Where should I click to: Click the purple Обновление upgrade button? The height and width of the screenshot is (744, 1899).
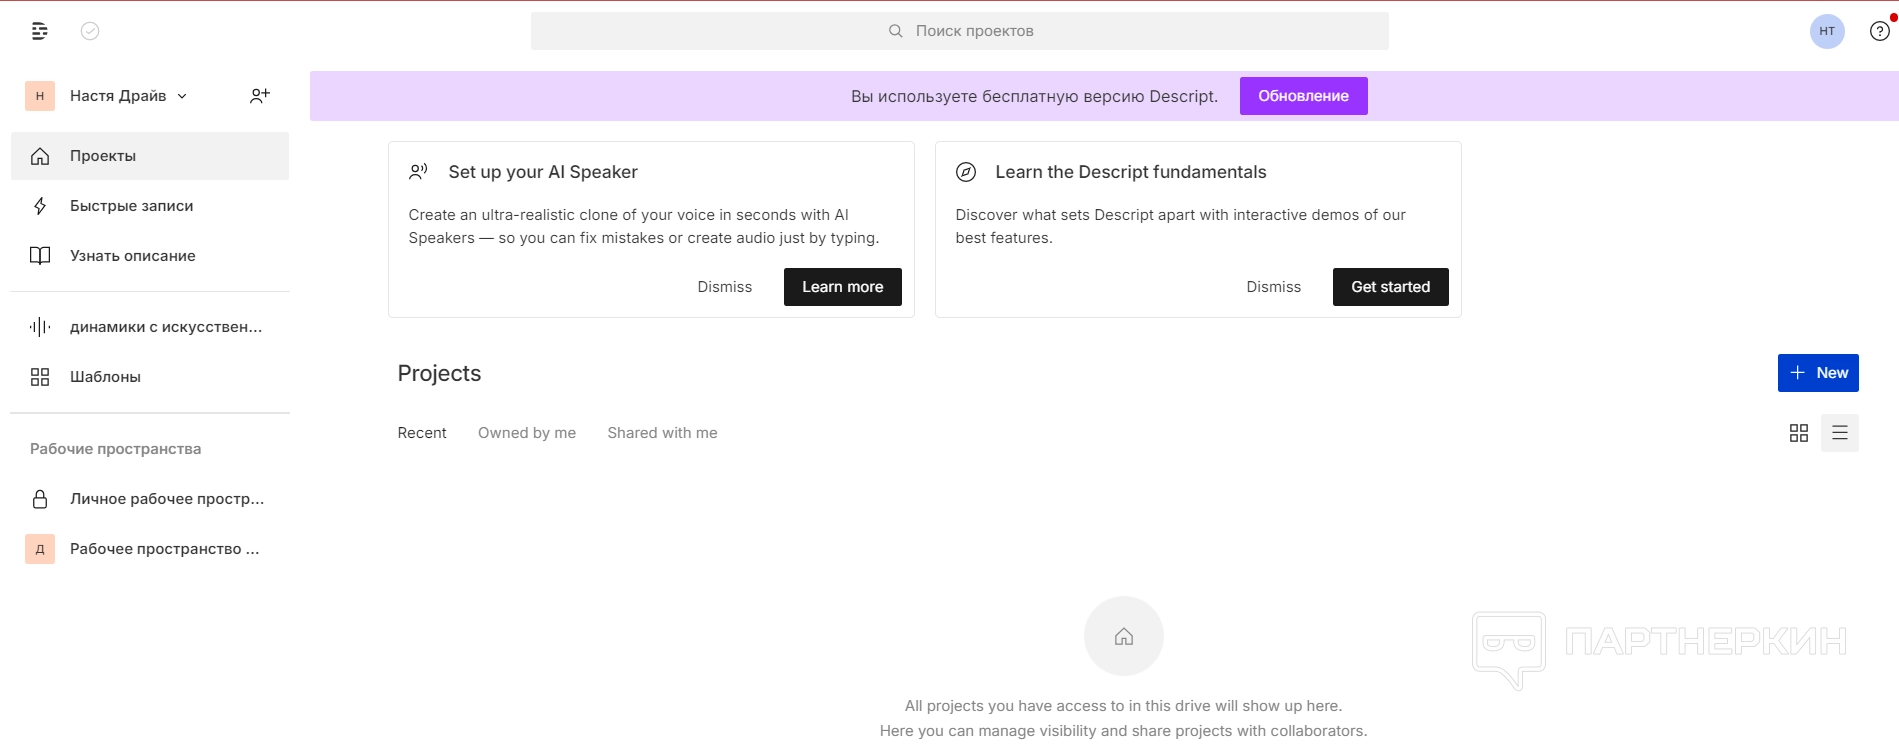[1303, 96]
